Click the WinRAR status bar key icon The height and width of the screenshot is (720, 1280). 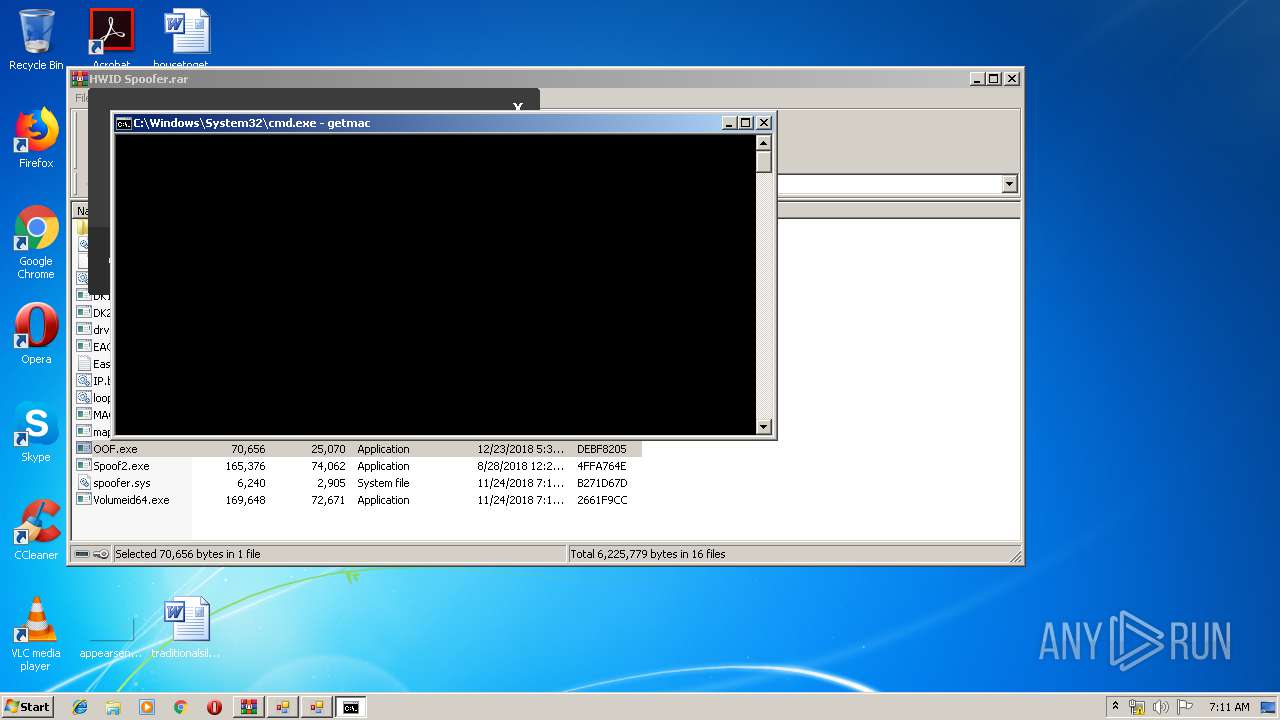[101, 554]
